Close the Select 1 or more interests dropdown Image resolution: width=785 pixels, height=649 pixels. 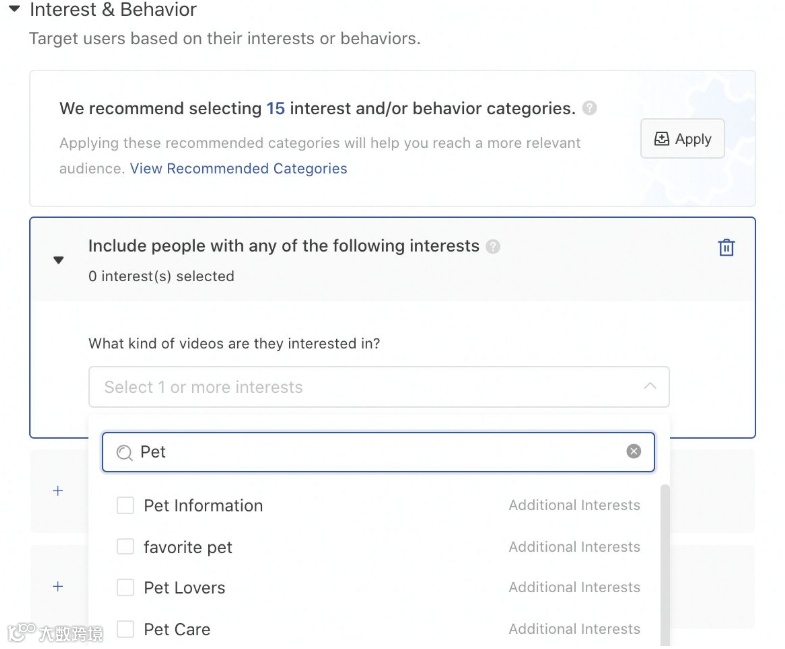(650, 387)
